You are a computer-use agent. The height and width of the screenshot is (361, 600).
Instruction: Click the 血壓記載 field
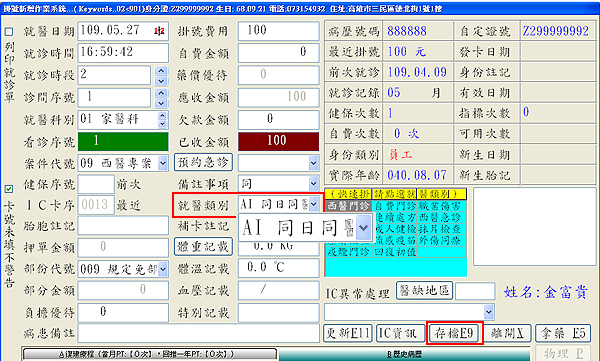278,290
